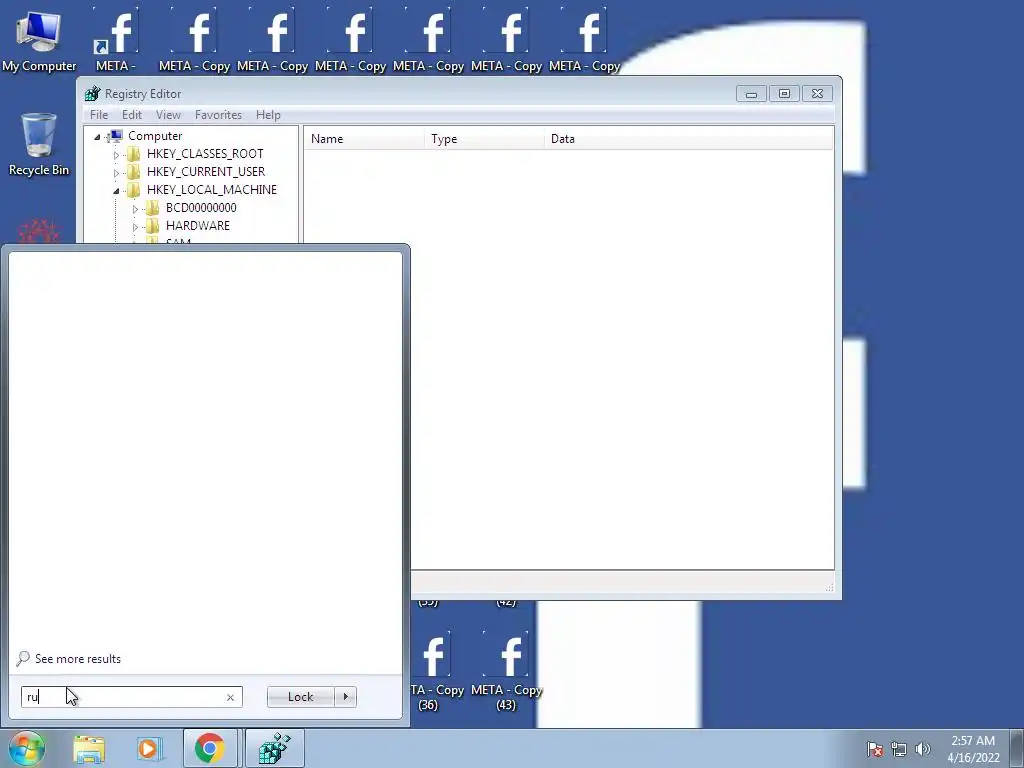Expand the BCD00000000 key
The width and height of the screenshot is (1024, 768).
point(135,209)
